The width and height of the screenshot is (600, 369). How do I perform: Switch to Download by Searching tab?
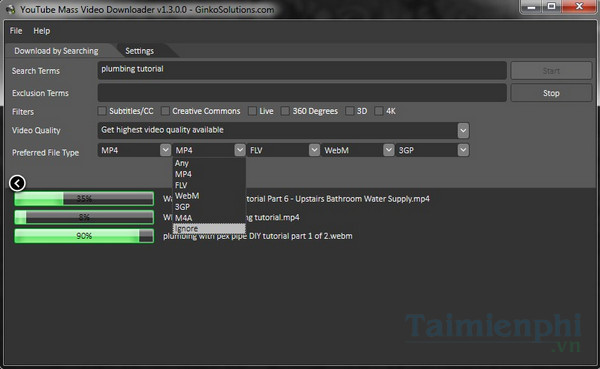click(56, 51)
